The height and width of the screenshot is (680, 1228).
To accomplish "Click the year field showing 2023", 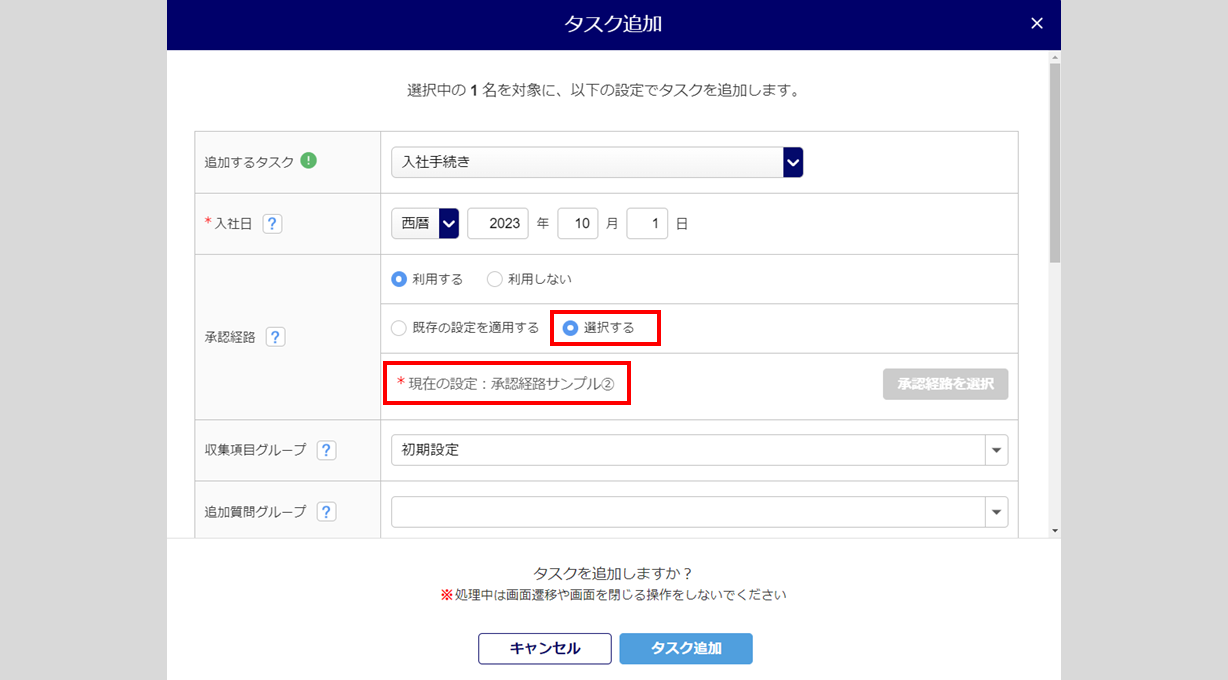I will pyautogui.click(x=498, y=223).
